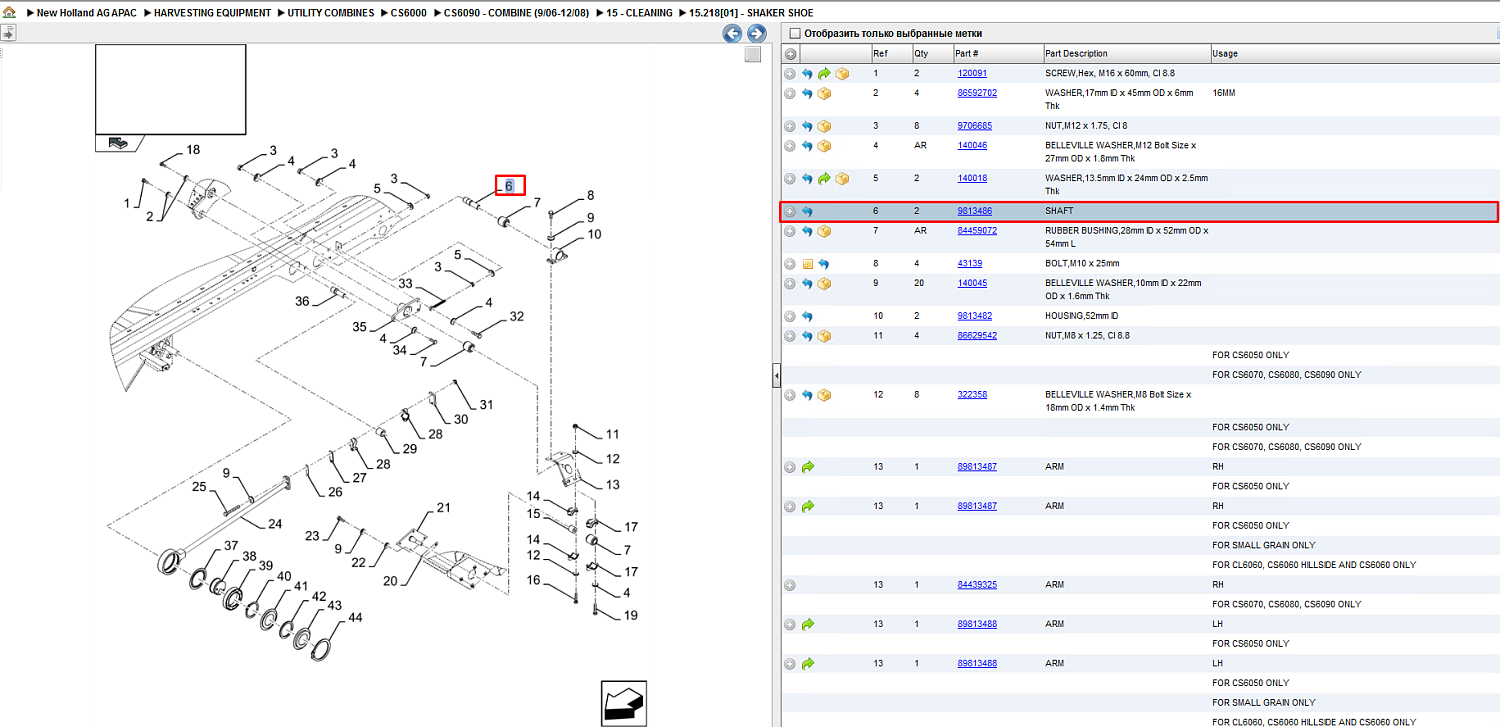Click the note icon for BOLT 43139
Image resolution: width=1500 pixels, height=727 pixels.
coord(807,264)
